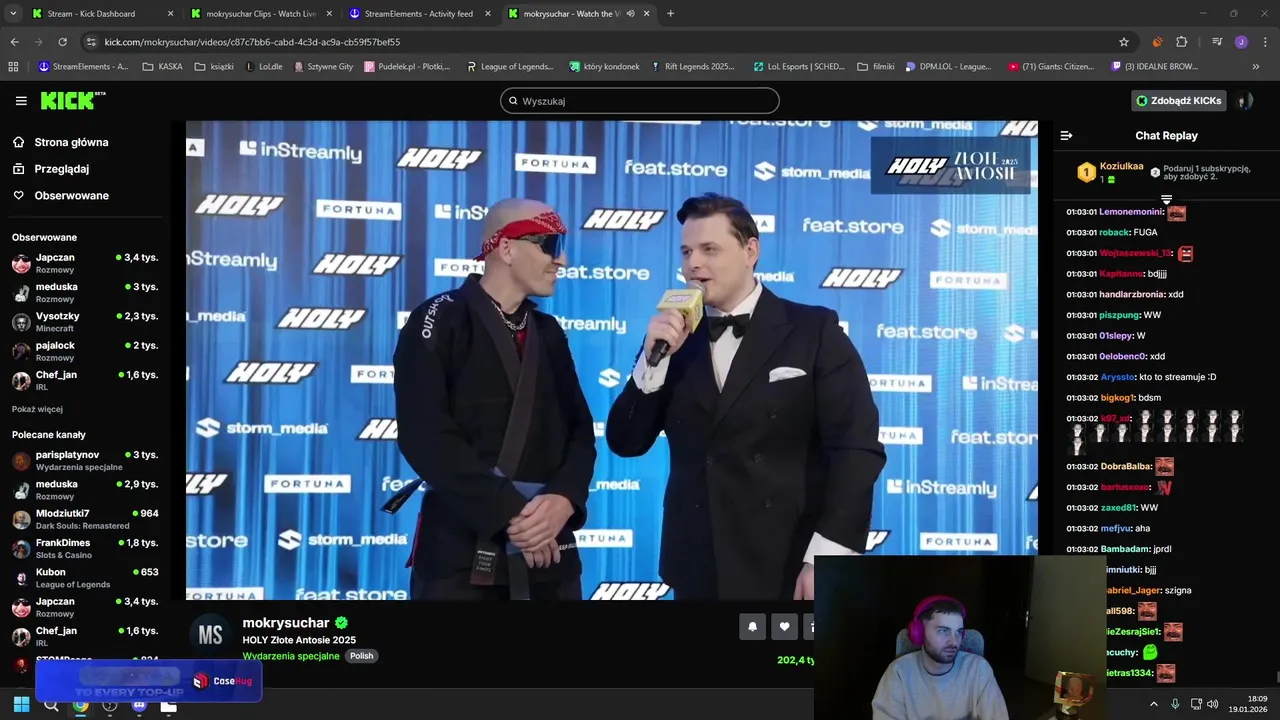Open the DPM.LOL bookmark
1280x720 pixels.
(x=949, y=67)
